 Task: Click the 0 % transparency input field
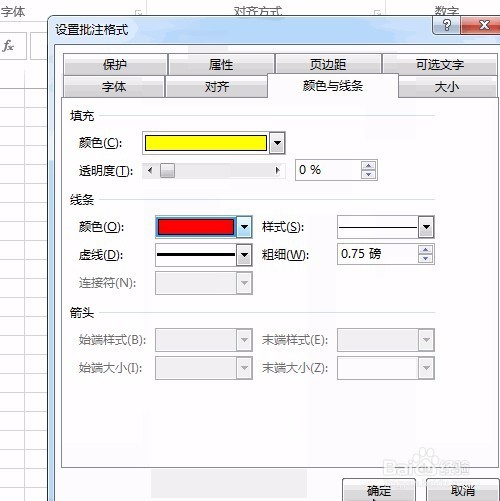click(328, 170)
